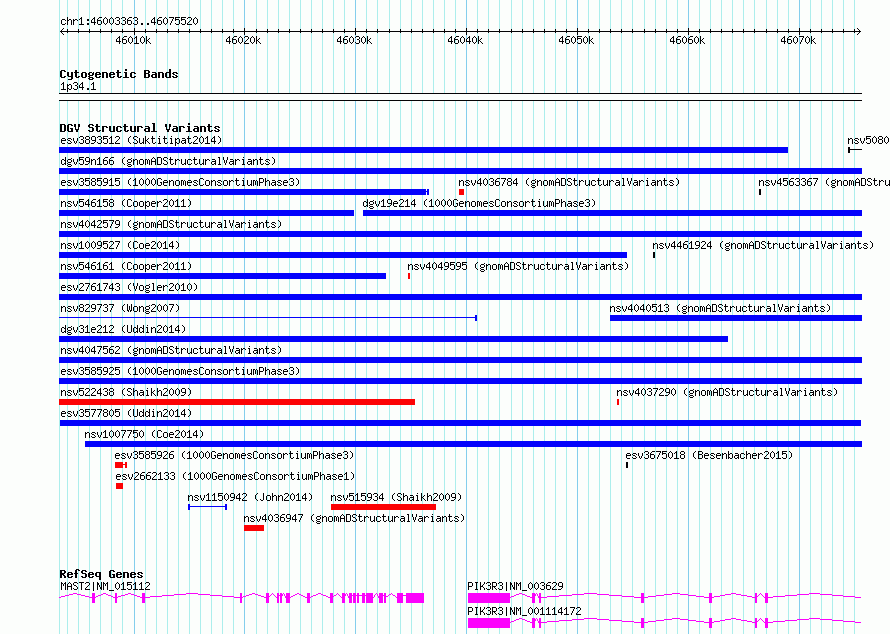890x634 pixels.
Task: Open dgv31e212 (Uddin2014) variant label
Action: [123, 329]
